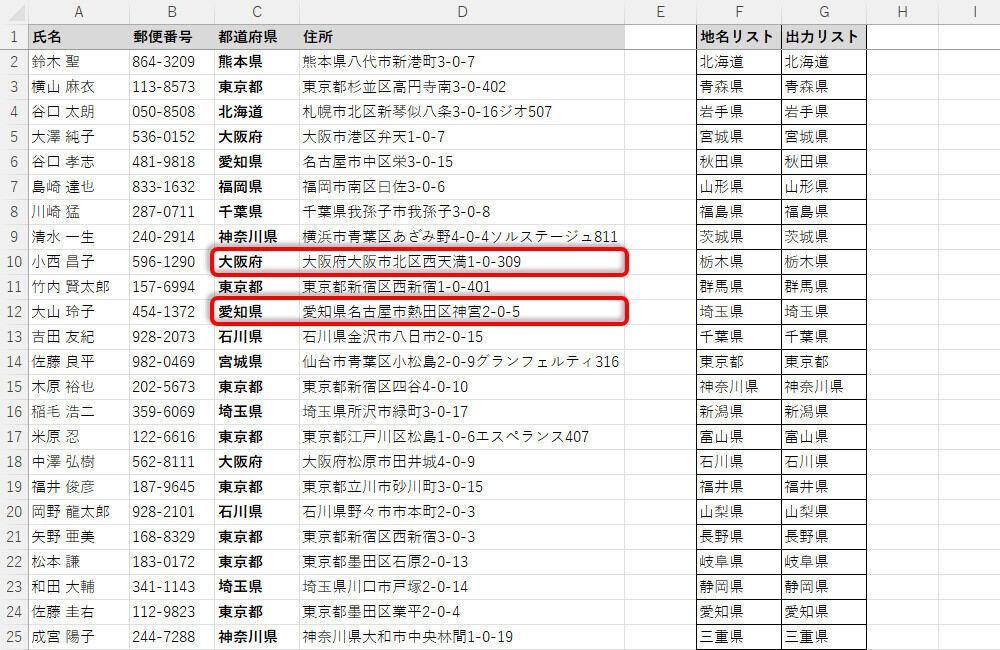Select the name cell 成宮 陽子

point(79,637)
